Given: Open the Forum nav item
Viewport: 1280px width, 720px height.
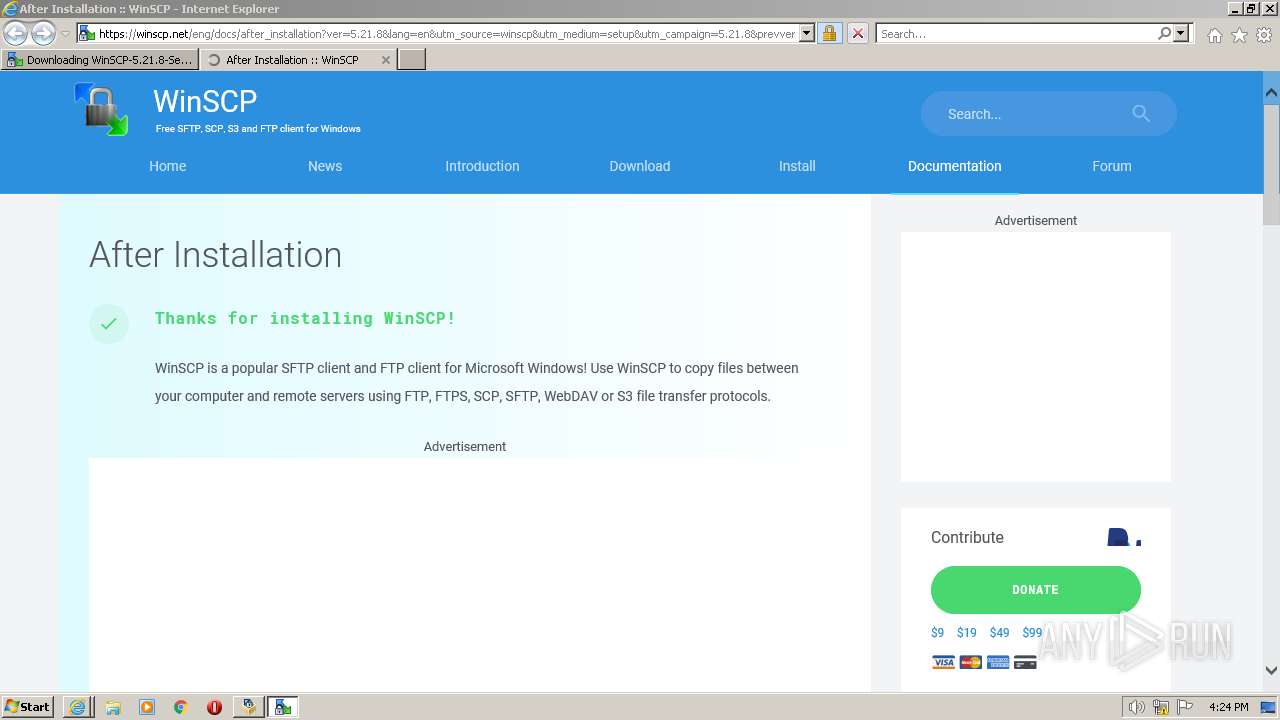Looking at the screenshot, I should tap(1112, 166).
